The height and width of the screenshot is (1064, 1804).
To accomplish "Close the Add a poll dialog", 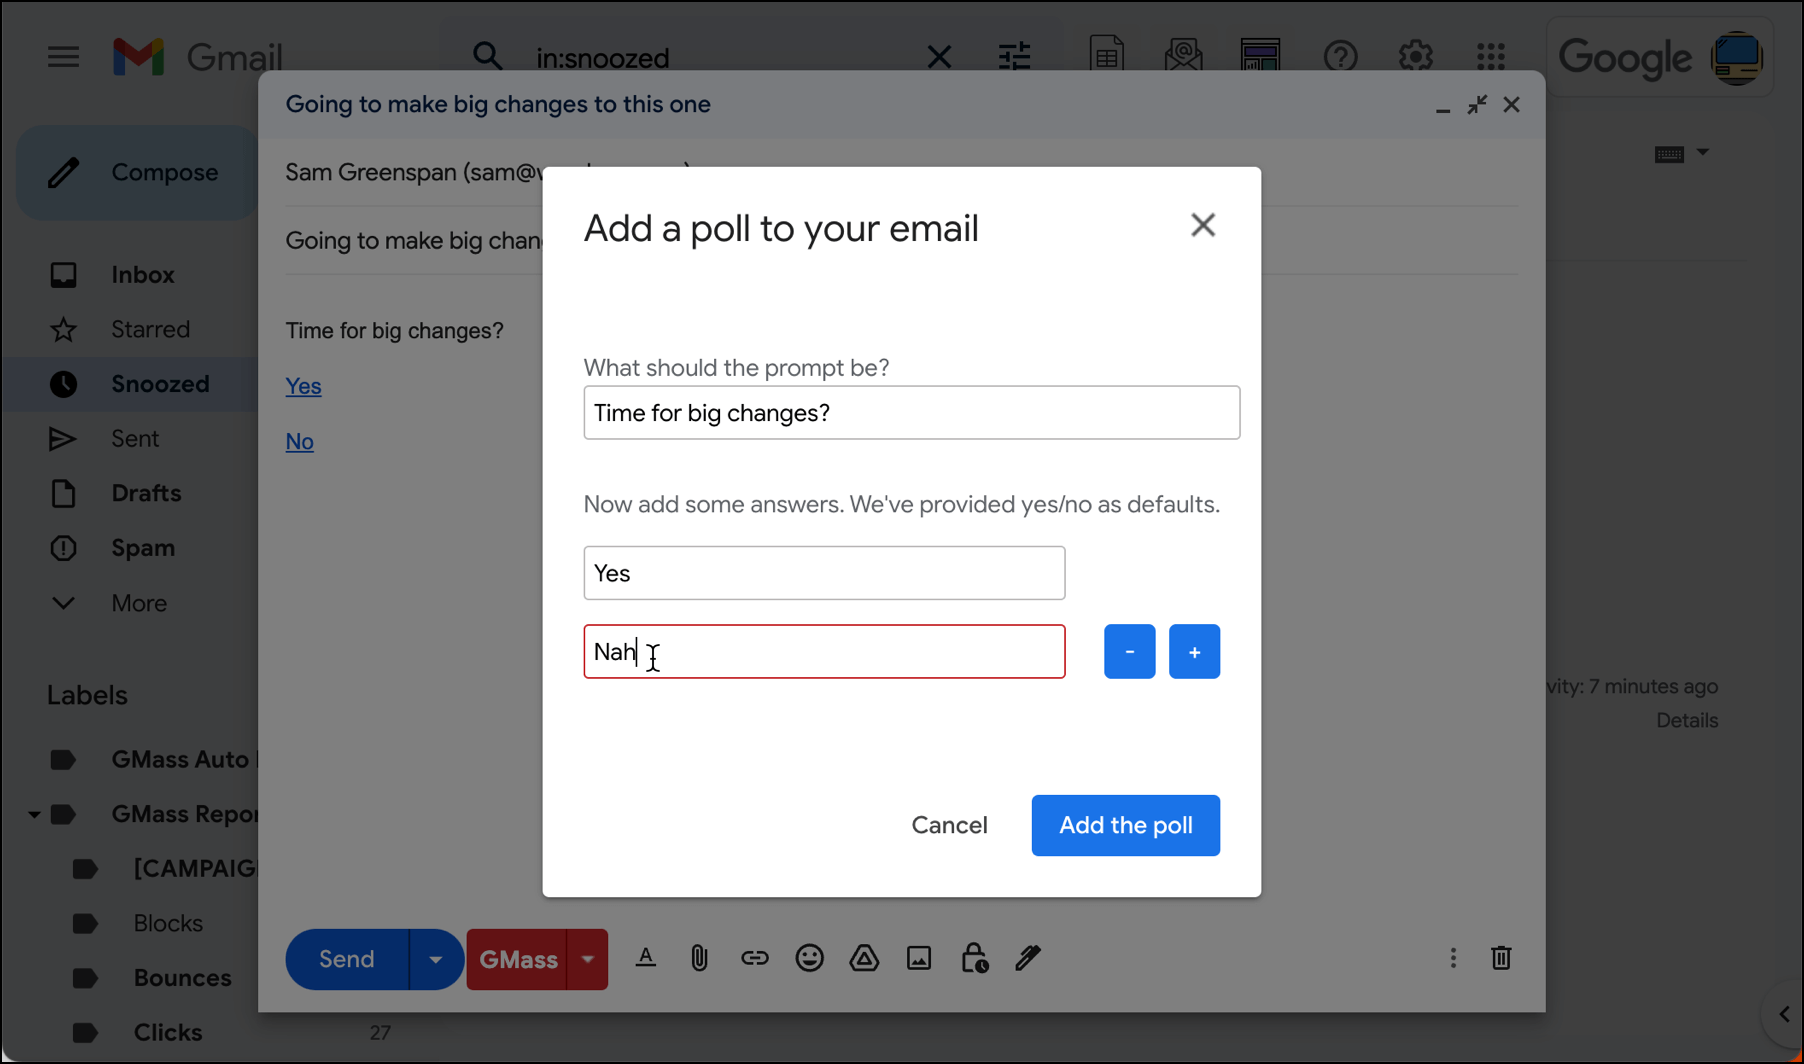I will [x=1203, y=225].
